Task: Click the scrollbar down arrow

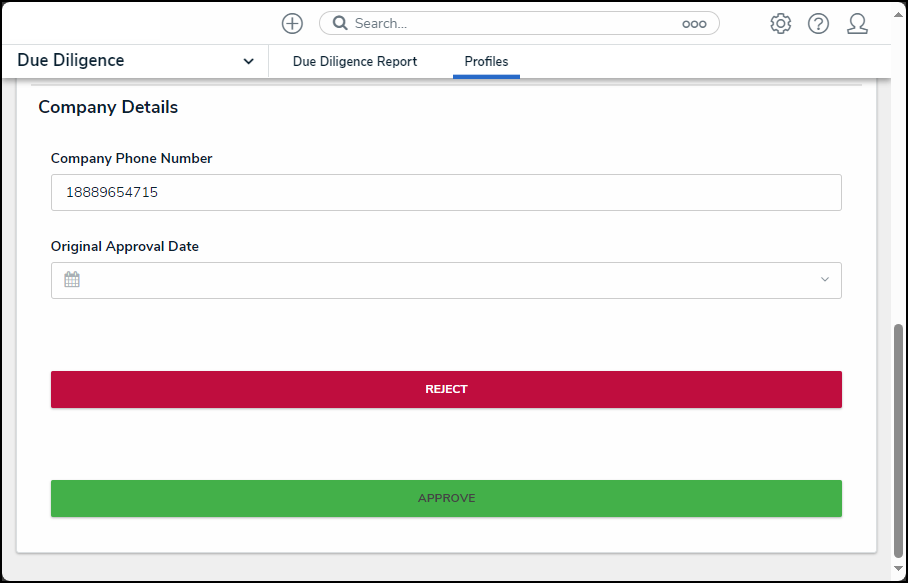Action: 898,567
